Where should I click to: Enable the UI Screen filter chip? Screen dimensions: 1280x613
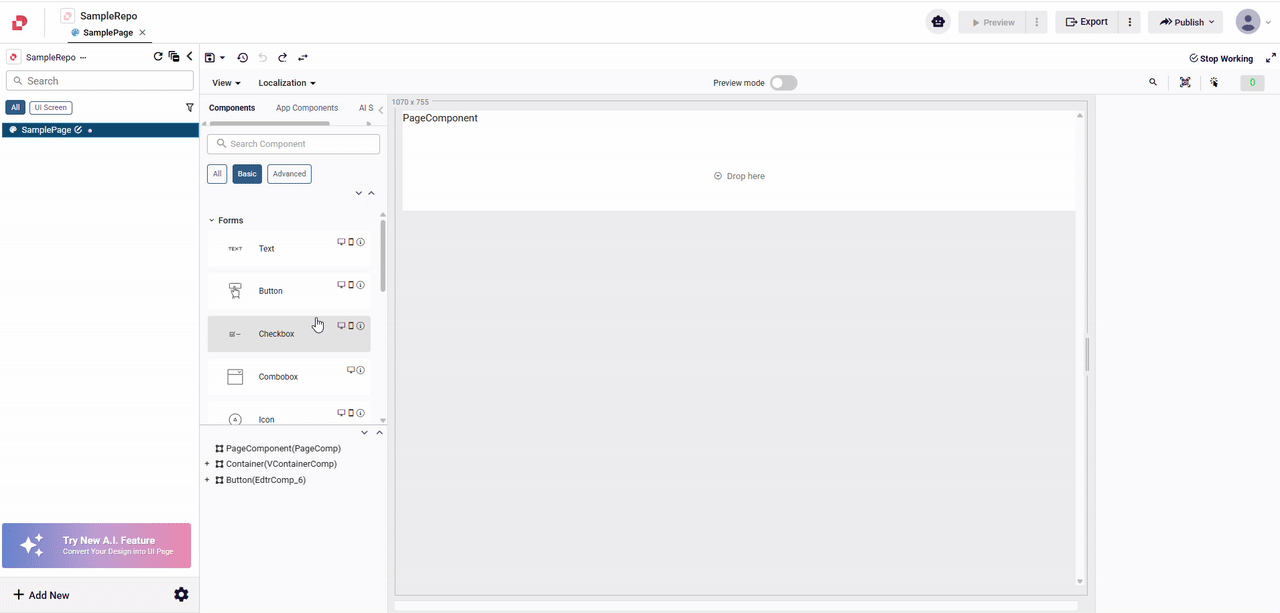pos(51,107)
